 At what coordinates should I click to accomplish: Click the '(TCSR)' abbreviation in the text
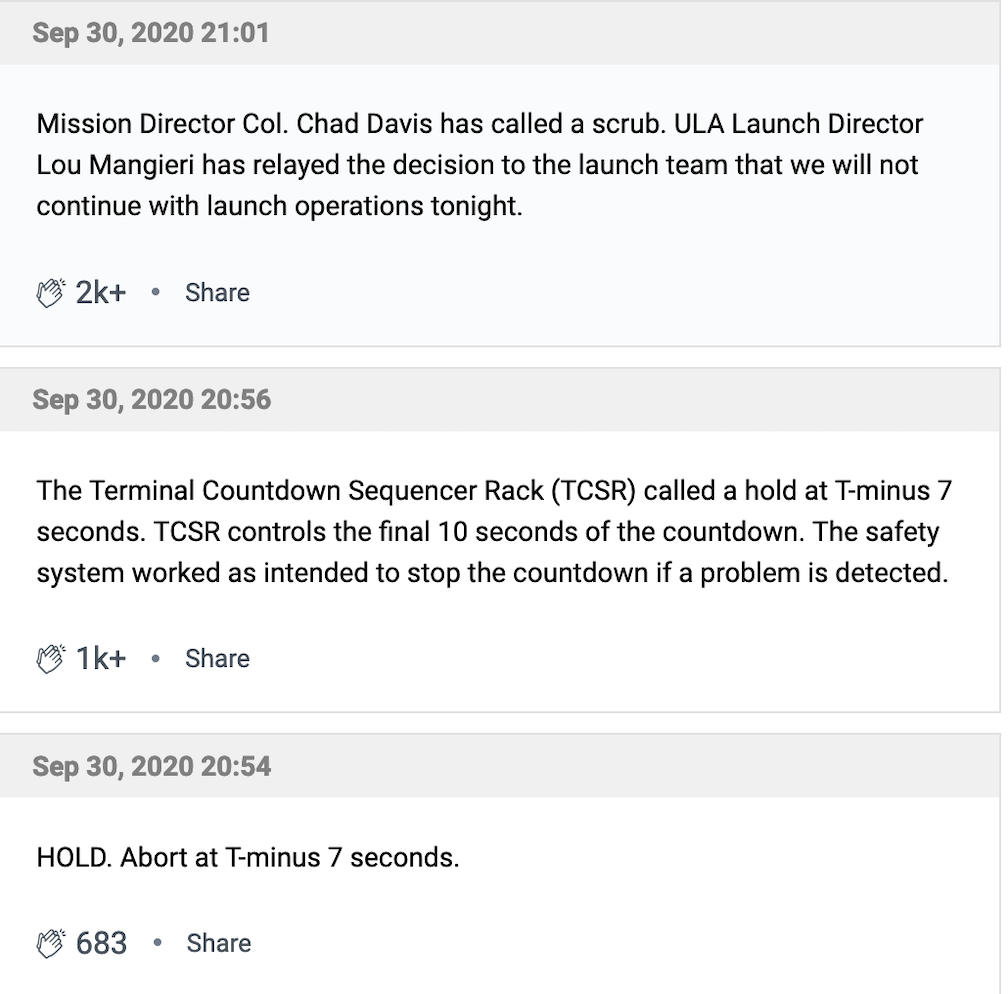tap(590, 491)
